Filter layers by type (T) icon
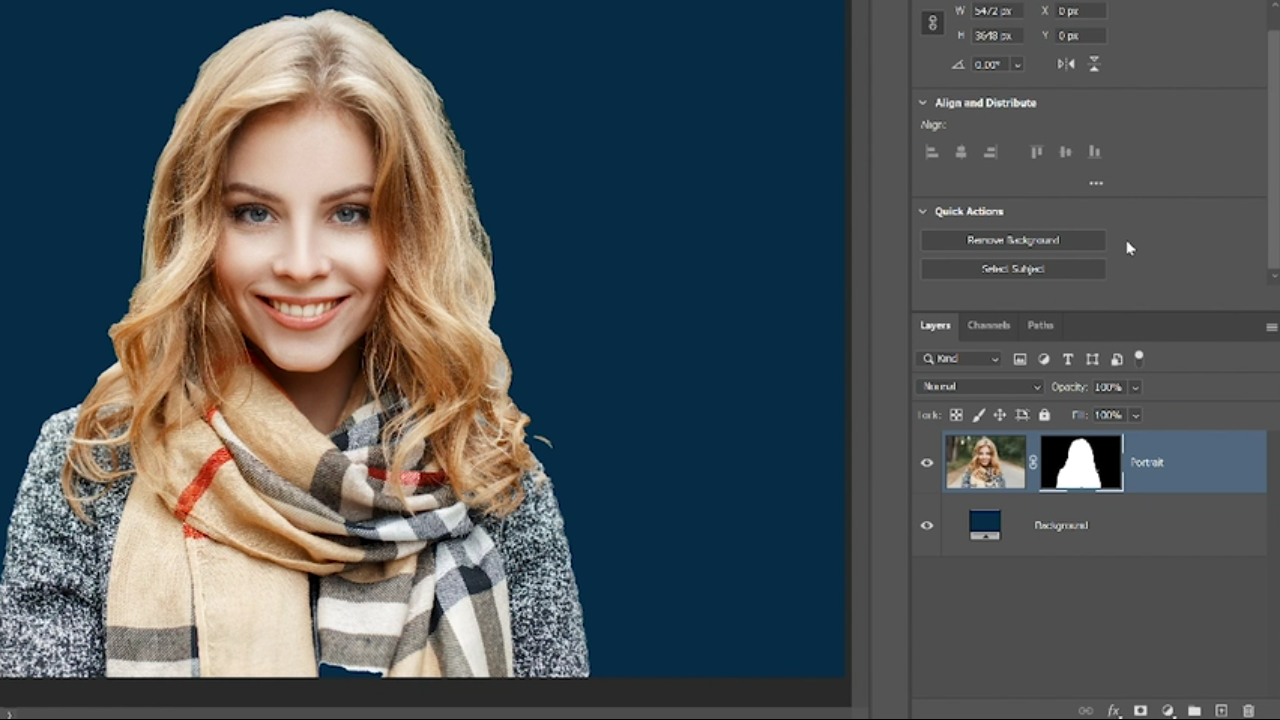 (1068, 359)
